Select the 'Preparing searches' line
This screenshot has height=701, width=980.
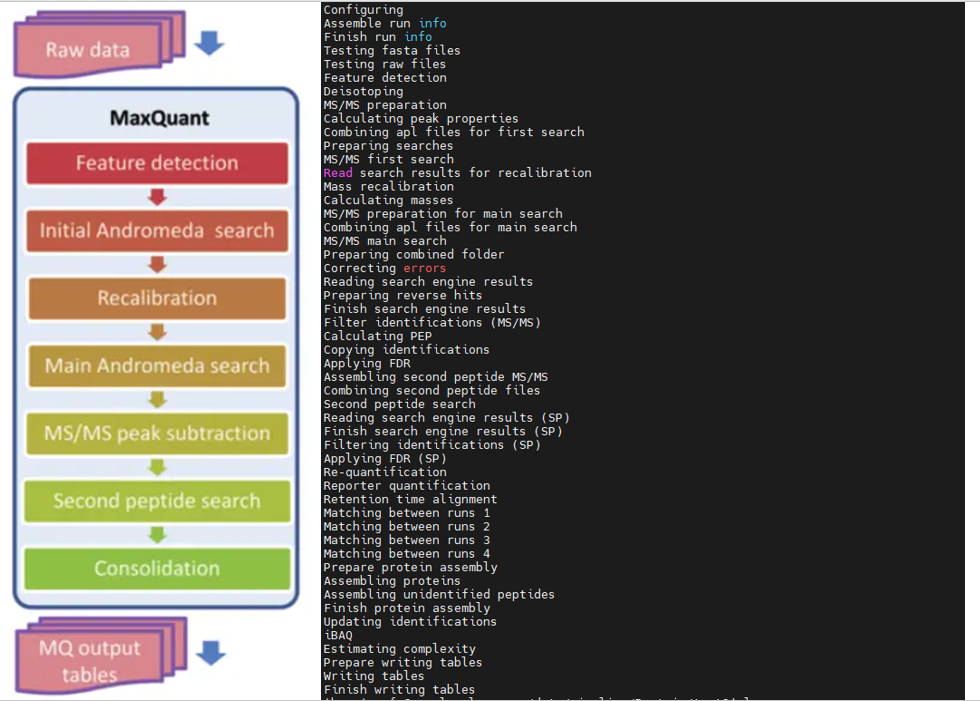click(388, 146)
